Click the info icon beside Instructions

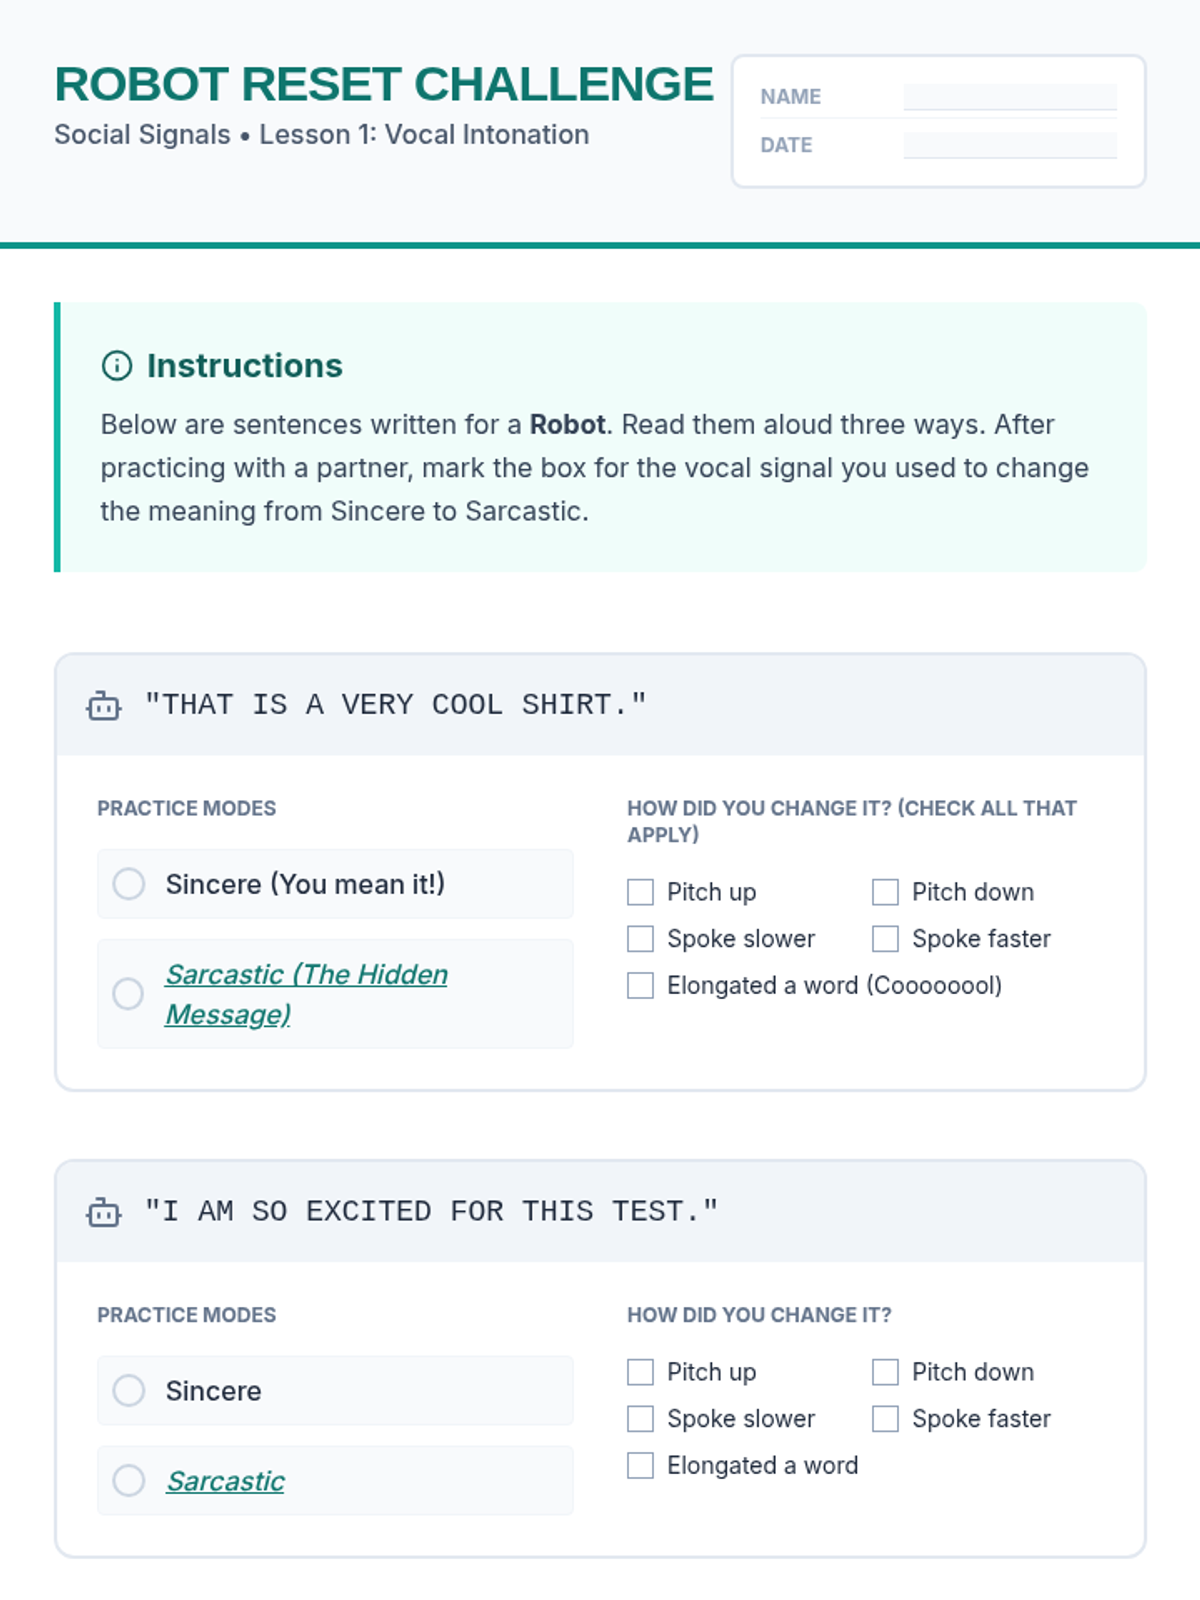coord(117,366)
